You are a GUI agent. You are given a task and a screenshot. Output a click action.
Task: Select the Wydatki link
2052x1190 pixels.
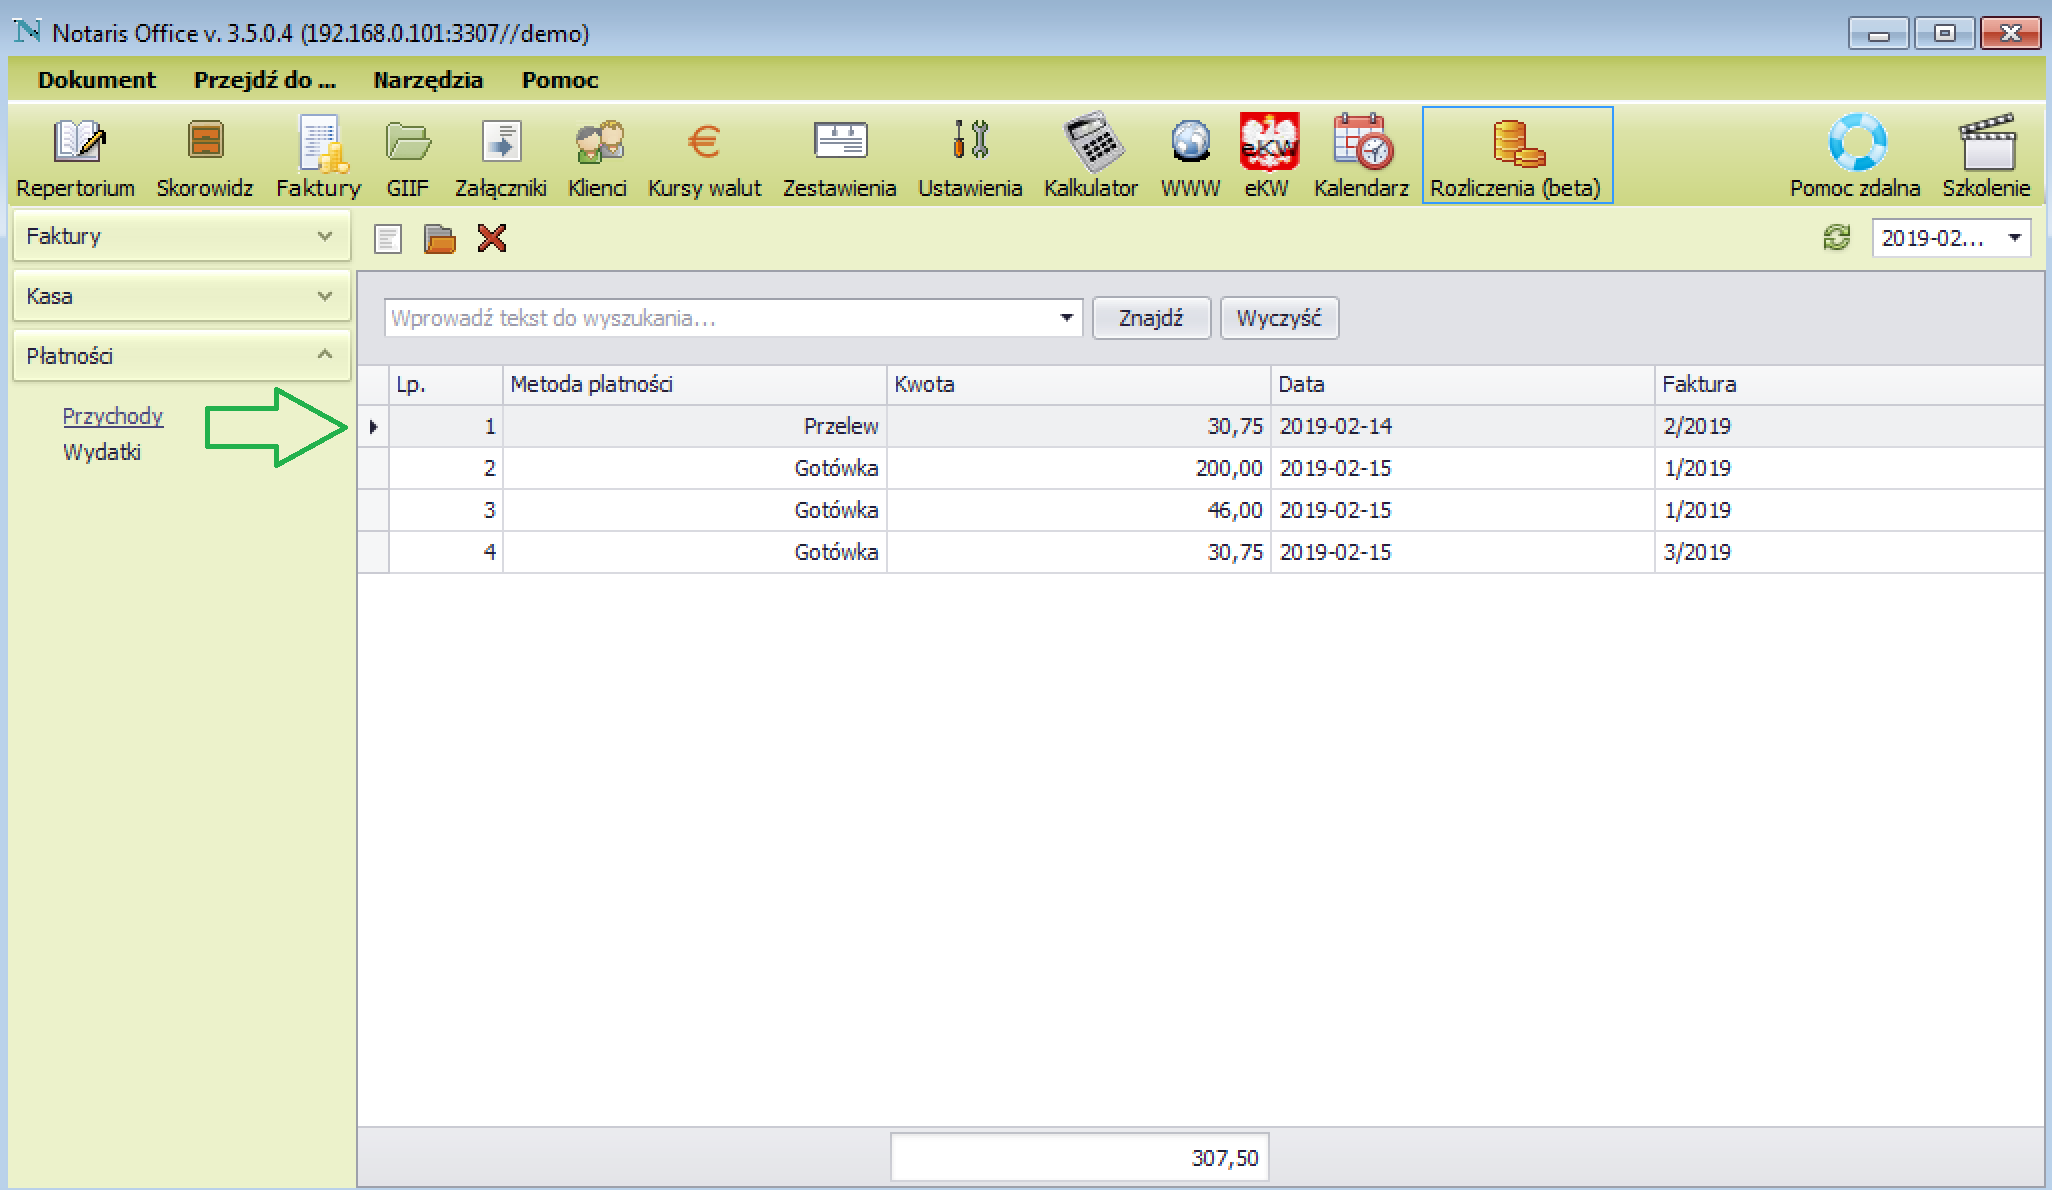click(x=102, y=452)
